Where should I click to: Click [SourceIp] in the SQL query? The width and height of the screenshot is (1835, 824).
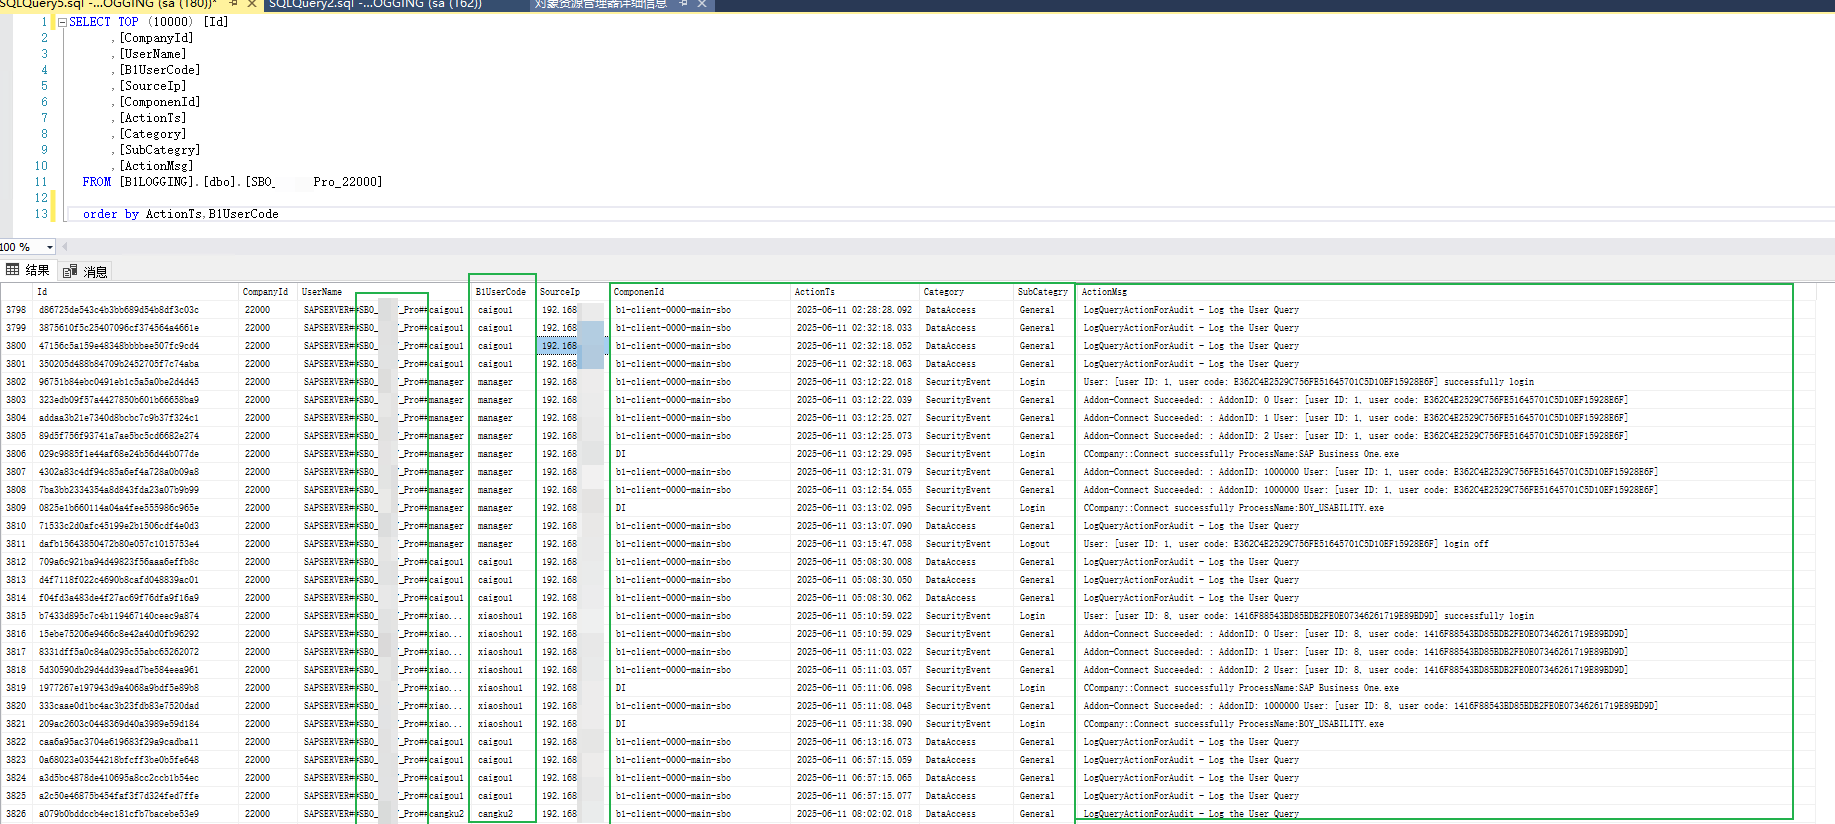(153, 86)
